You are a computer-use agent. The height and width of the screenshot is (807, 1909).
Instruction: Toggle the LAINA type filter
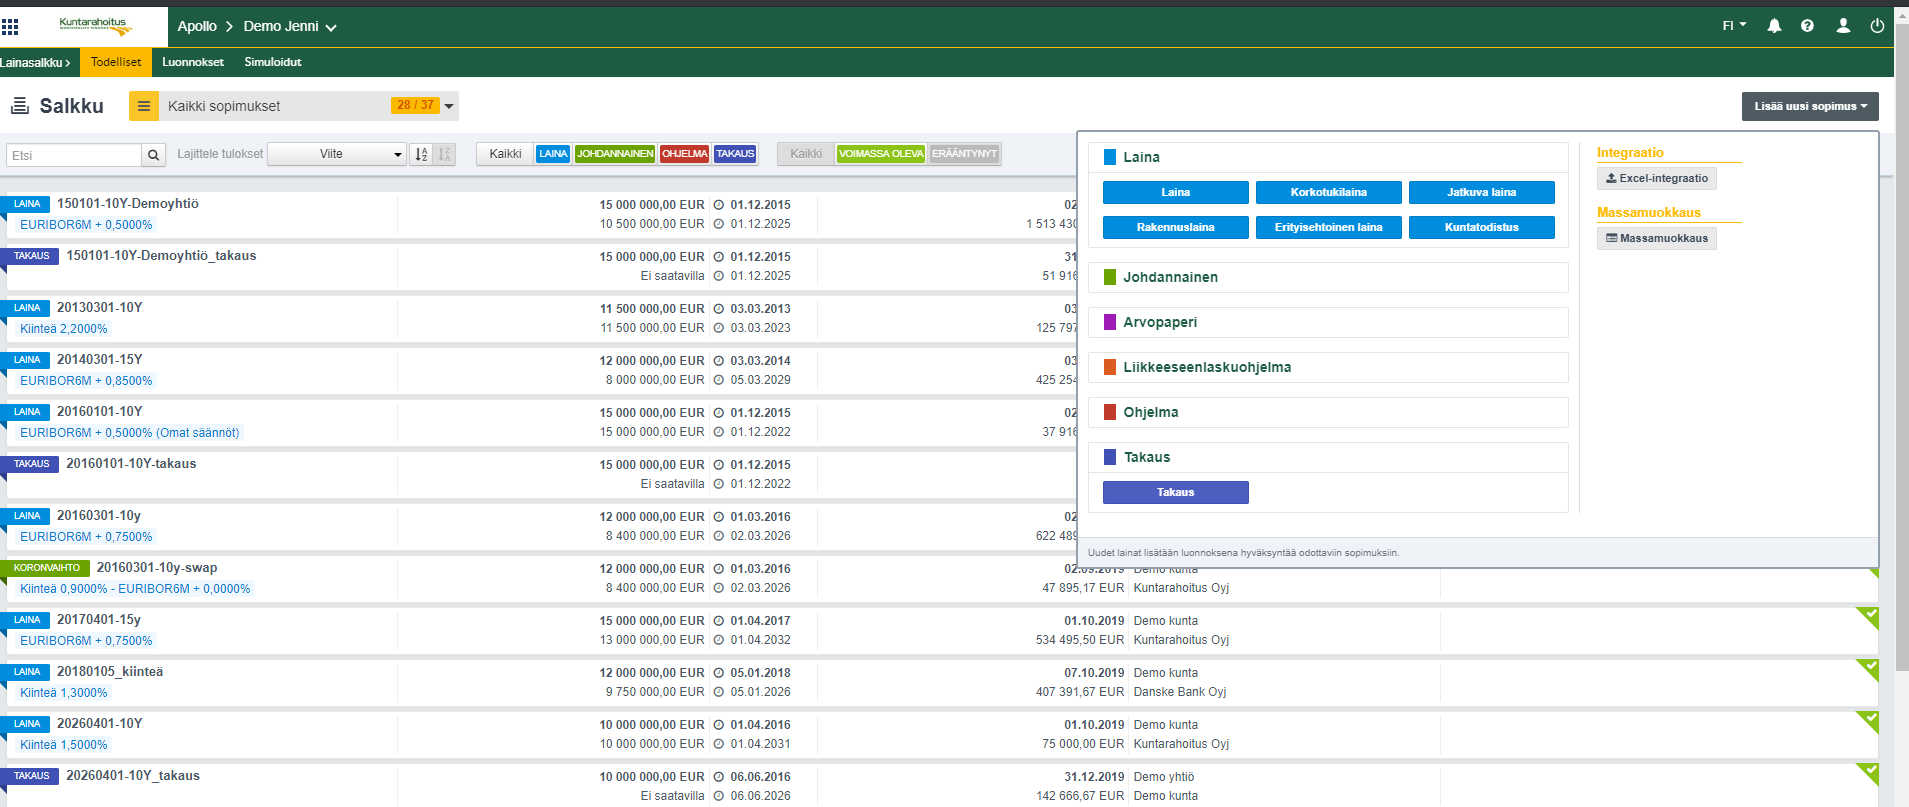[553, 154]
